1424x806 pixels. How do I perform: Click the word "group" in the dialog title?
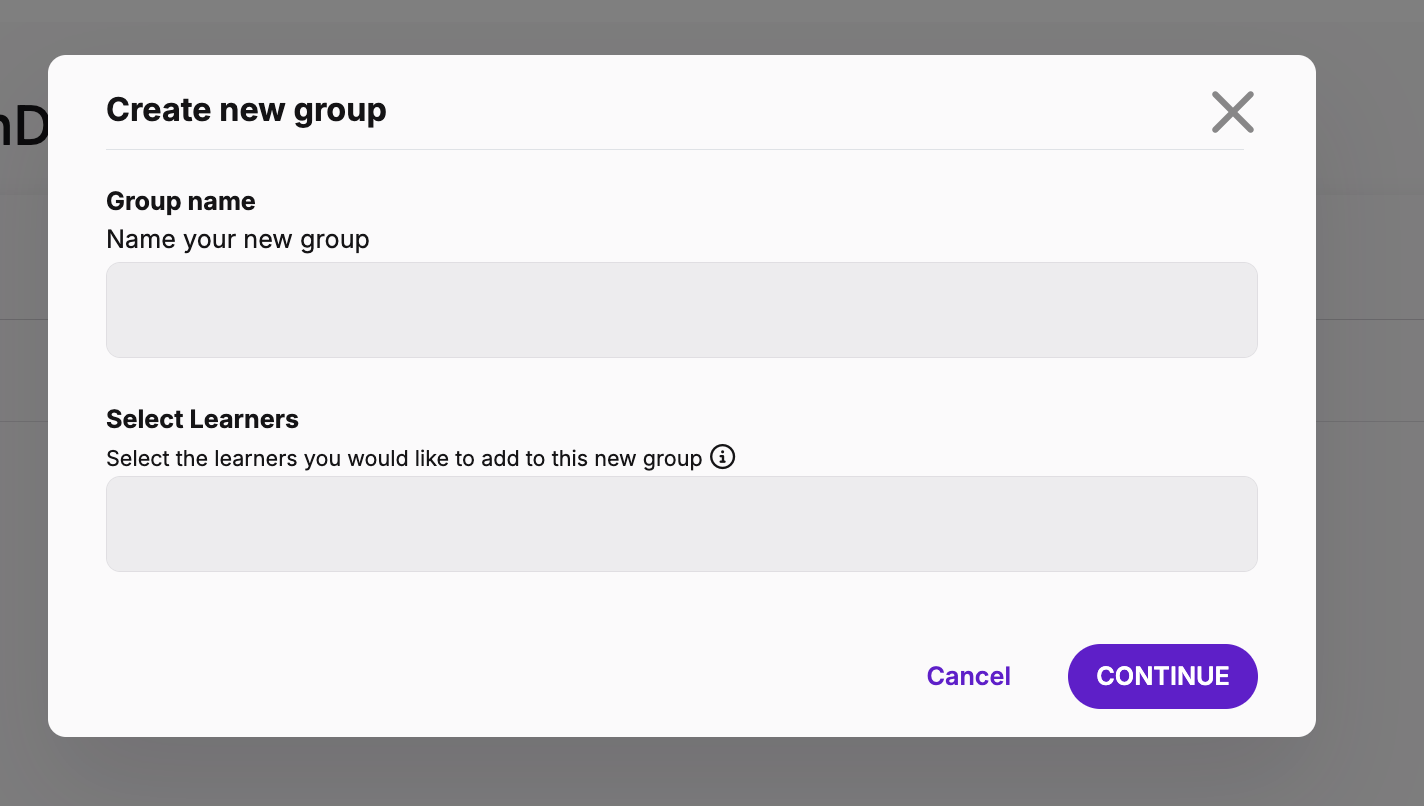(x=340, y=109)
